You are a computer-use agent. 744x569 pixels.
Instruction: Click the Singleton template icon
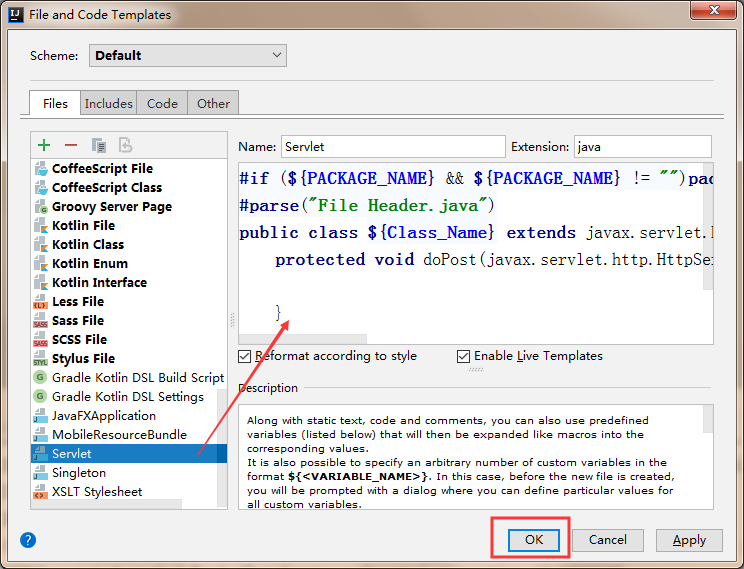pos(41,473)
